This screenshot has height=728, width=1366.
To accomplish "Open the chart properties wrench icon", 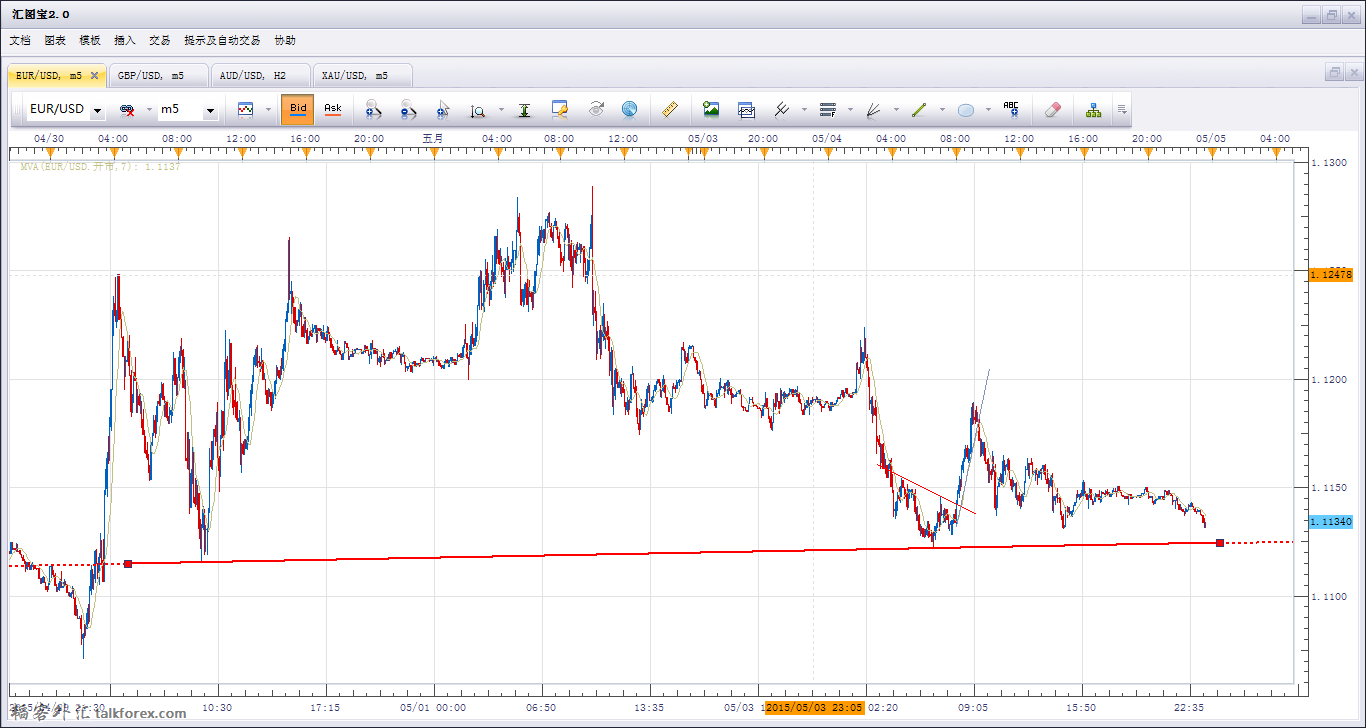I will (559, 109).
